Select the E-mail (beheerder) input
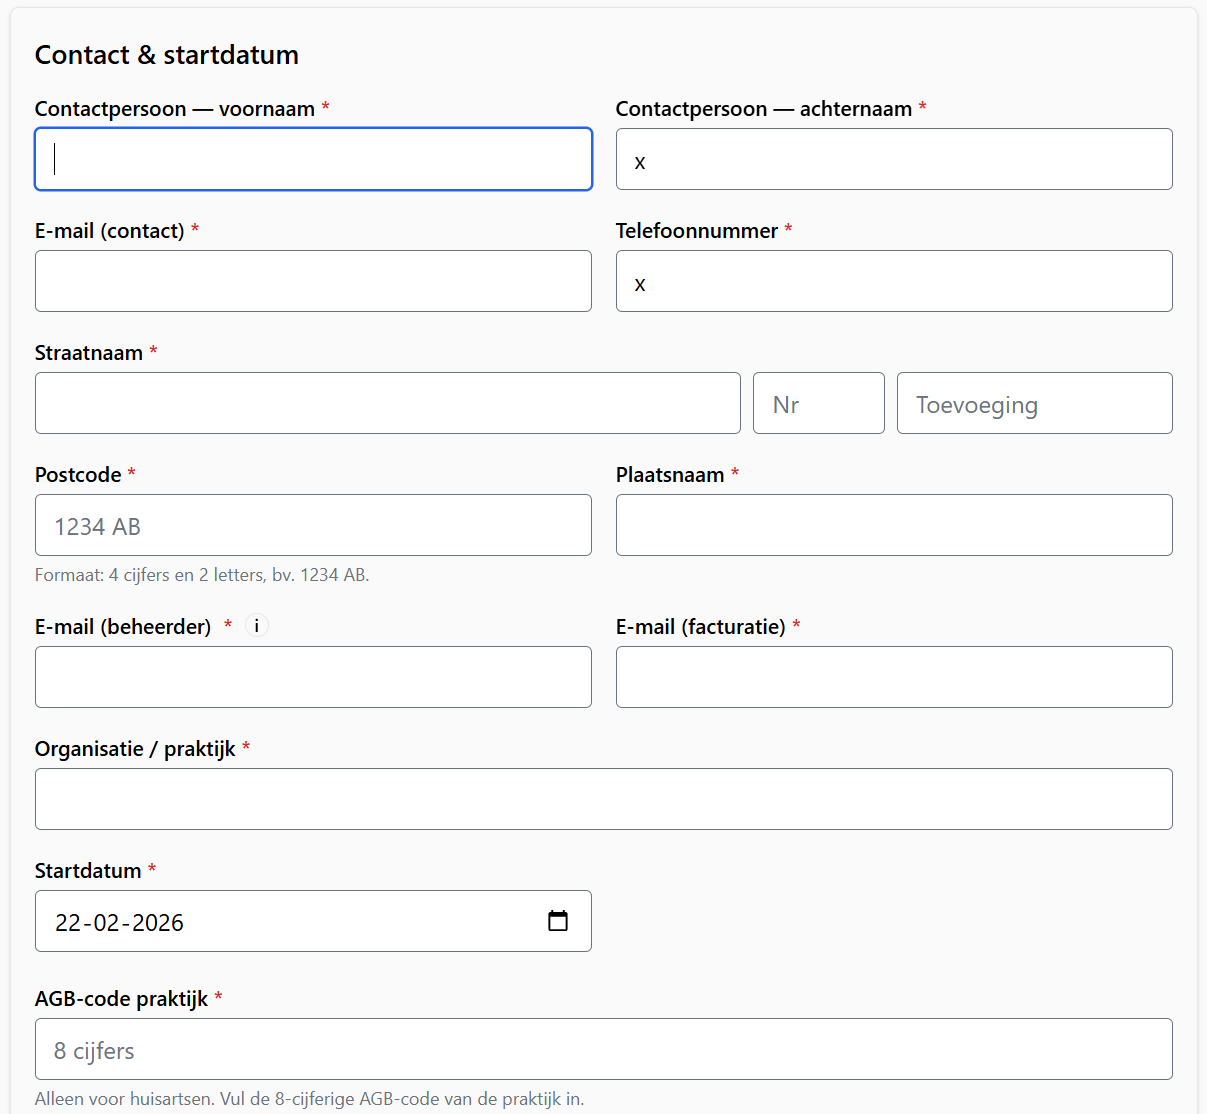This screenshot has height=1114, width=1207. pyautogui.click(x=313, y=677)
